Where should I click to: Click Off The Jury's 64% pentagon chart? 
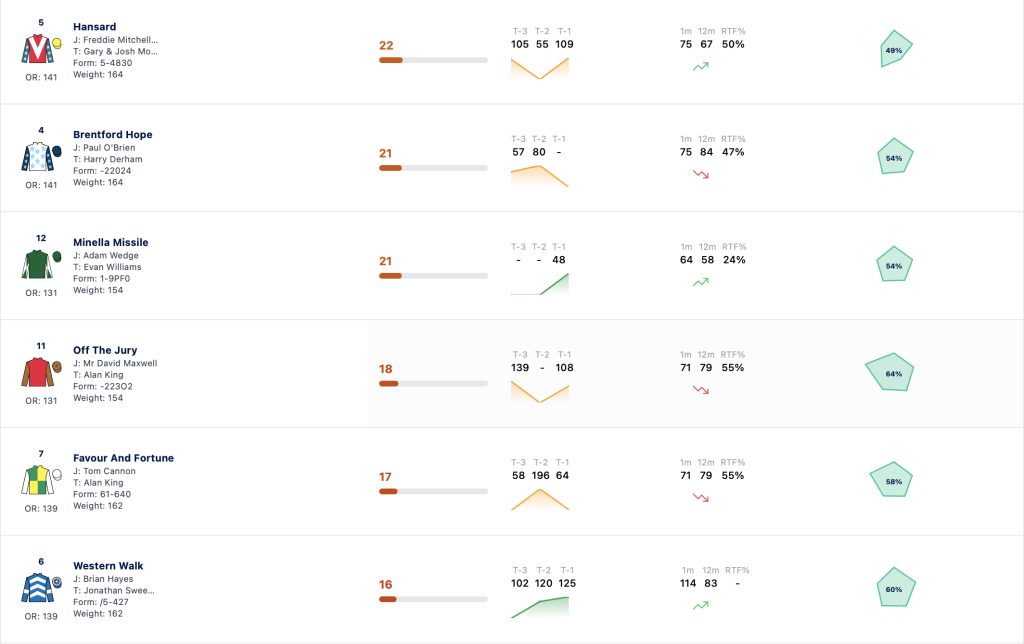889,372
